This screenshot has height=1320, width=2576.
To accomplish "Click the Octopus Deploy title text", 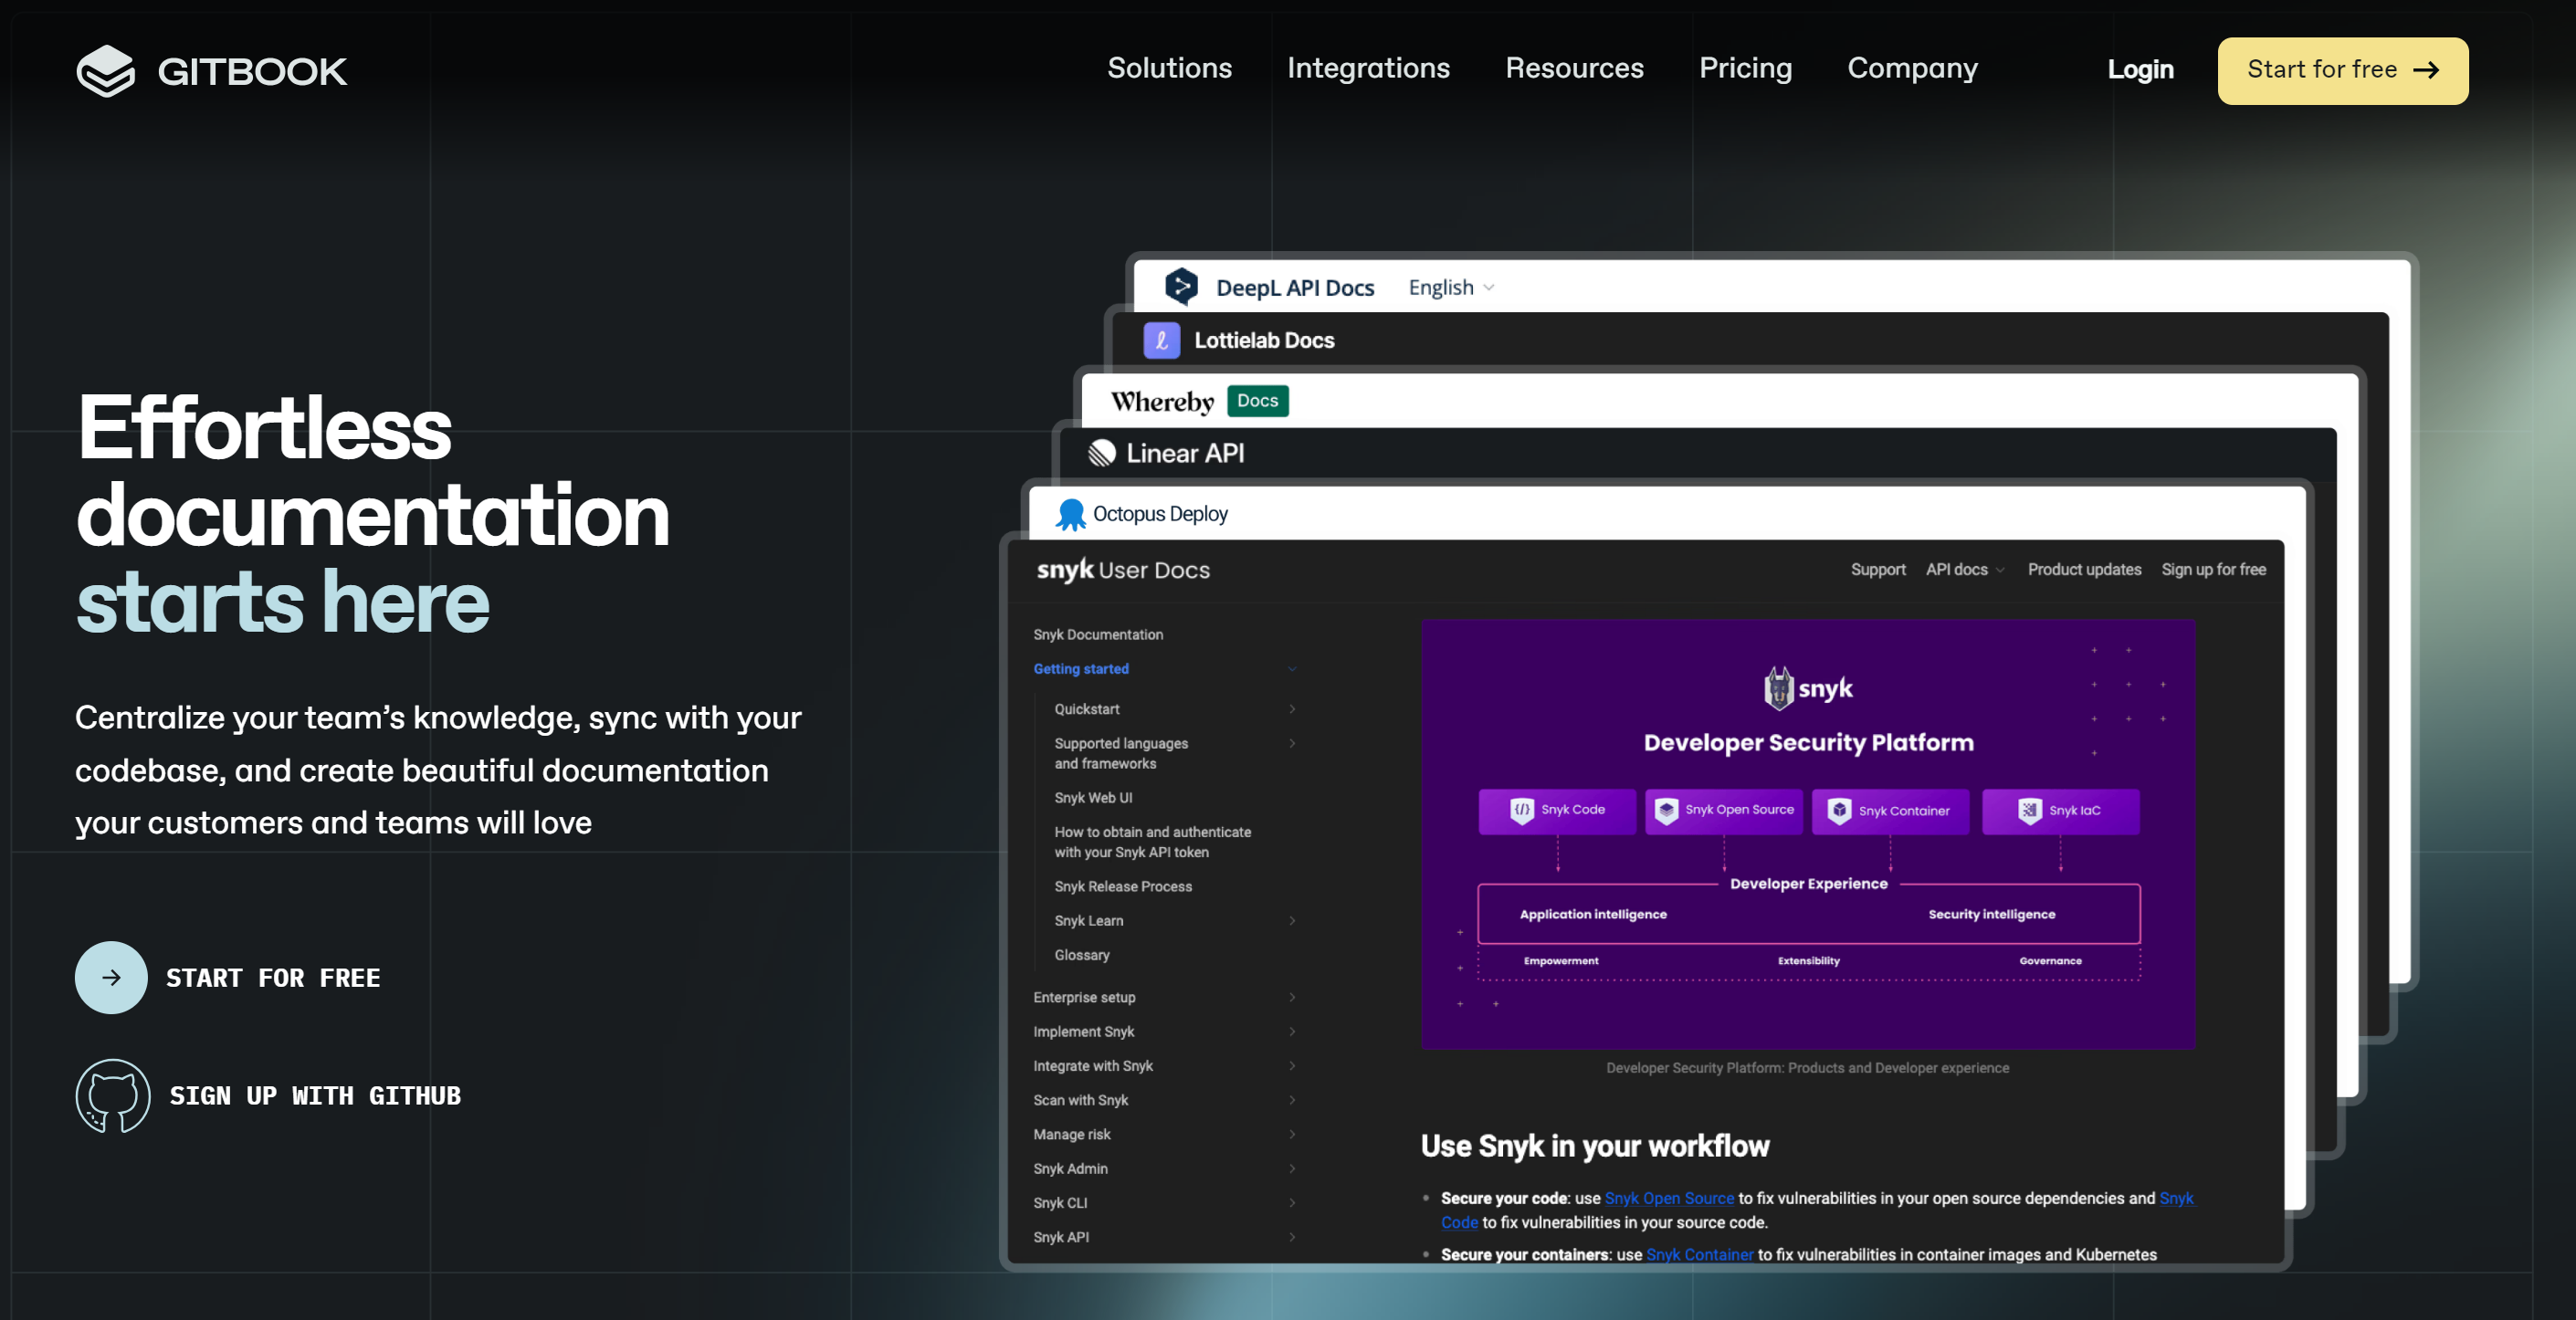I will (x=1160, y=514).
